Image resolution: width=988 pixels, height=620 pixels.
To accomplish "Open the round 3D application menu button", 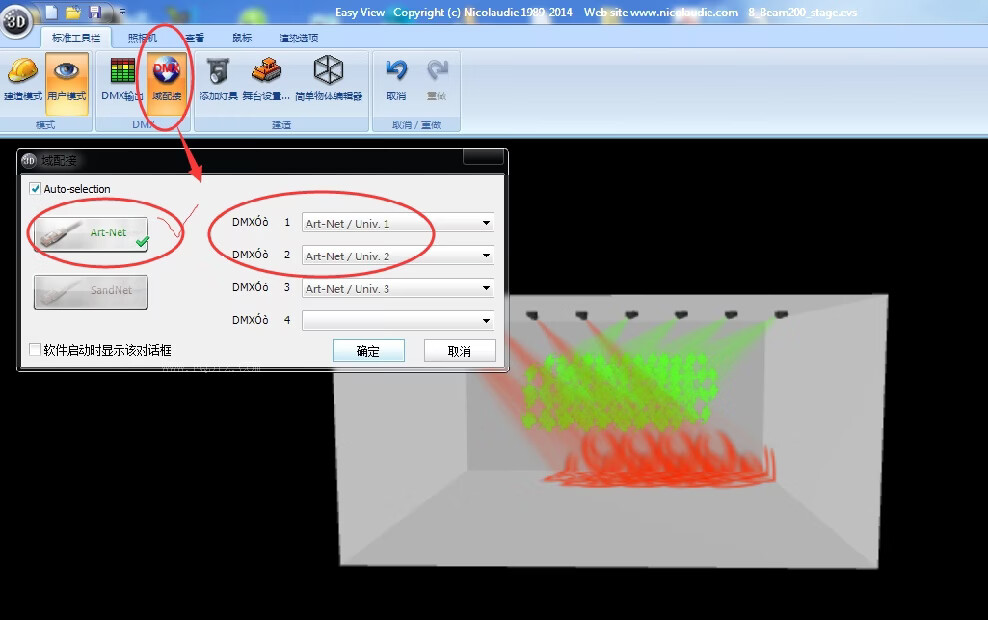I will pos(16,21).
